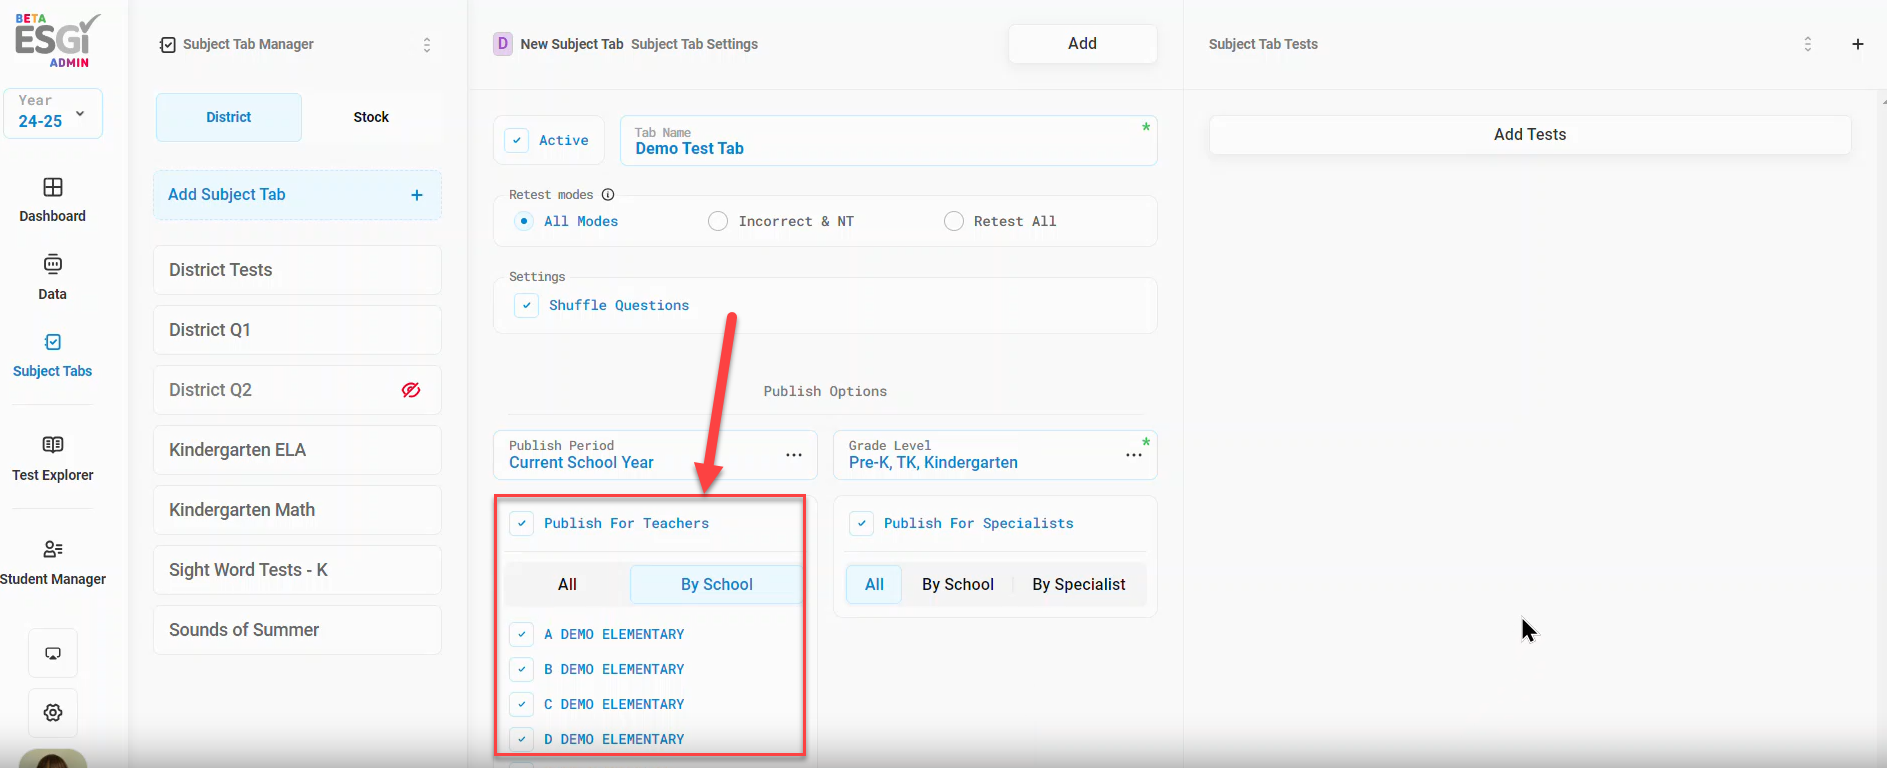Toggle Publish For Specialists checkbox
Viewport: 1887px width, 768px height.
click(862, 523)
